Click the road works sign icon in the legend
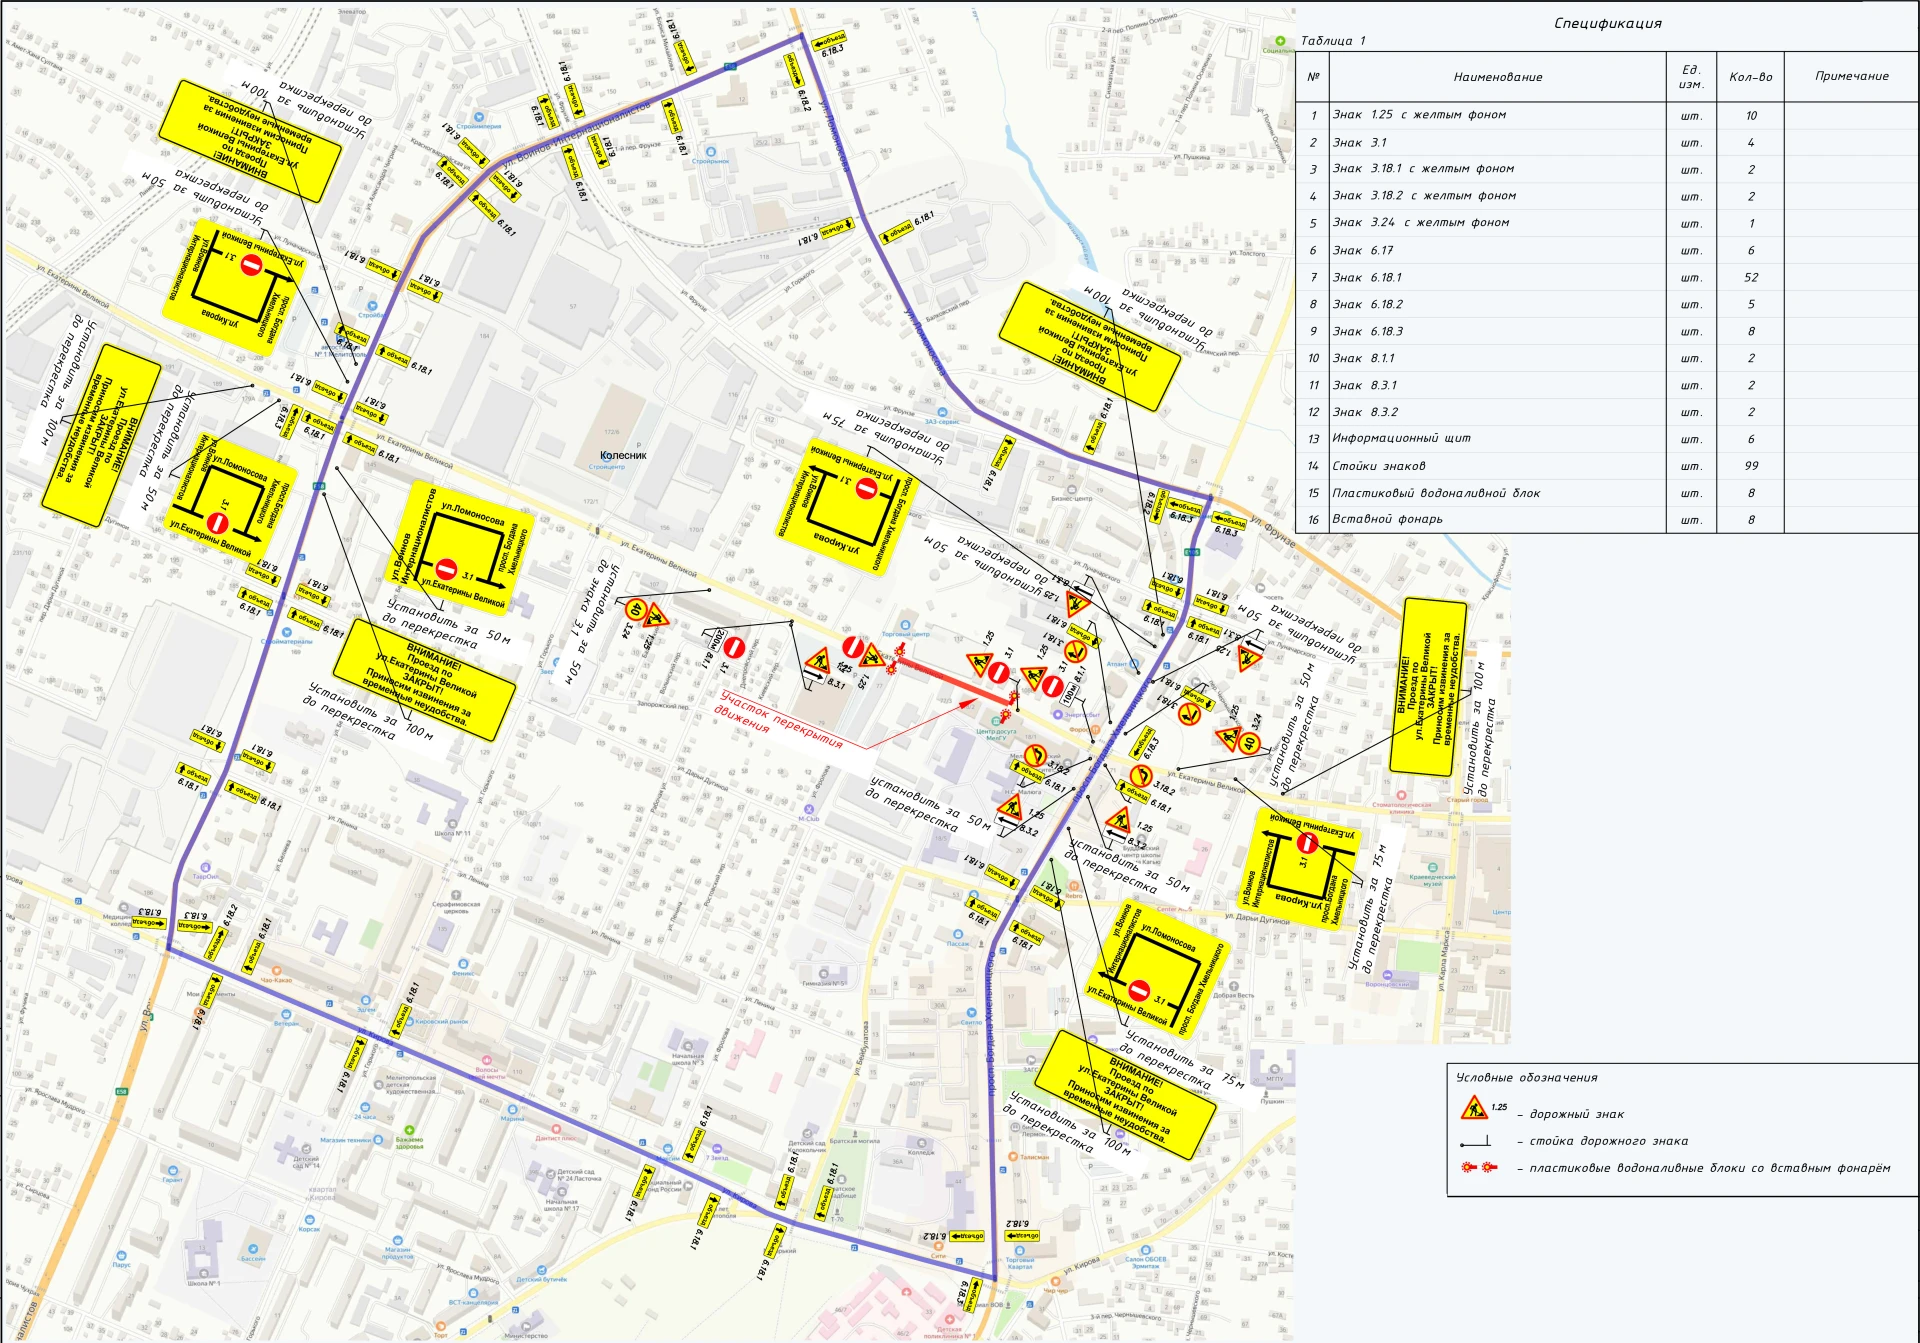Screen dimensions: 1920x1343 coord(1473,1108)
